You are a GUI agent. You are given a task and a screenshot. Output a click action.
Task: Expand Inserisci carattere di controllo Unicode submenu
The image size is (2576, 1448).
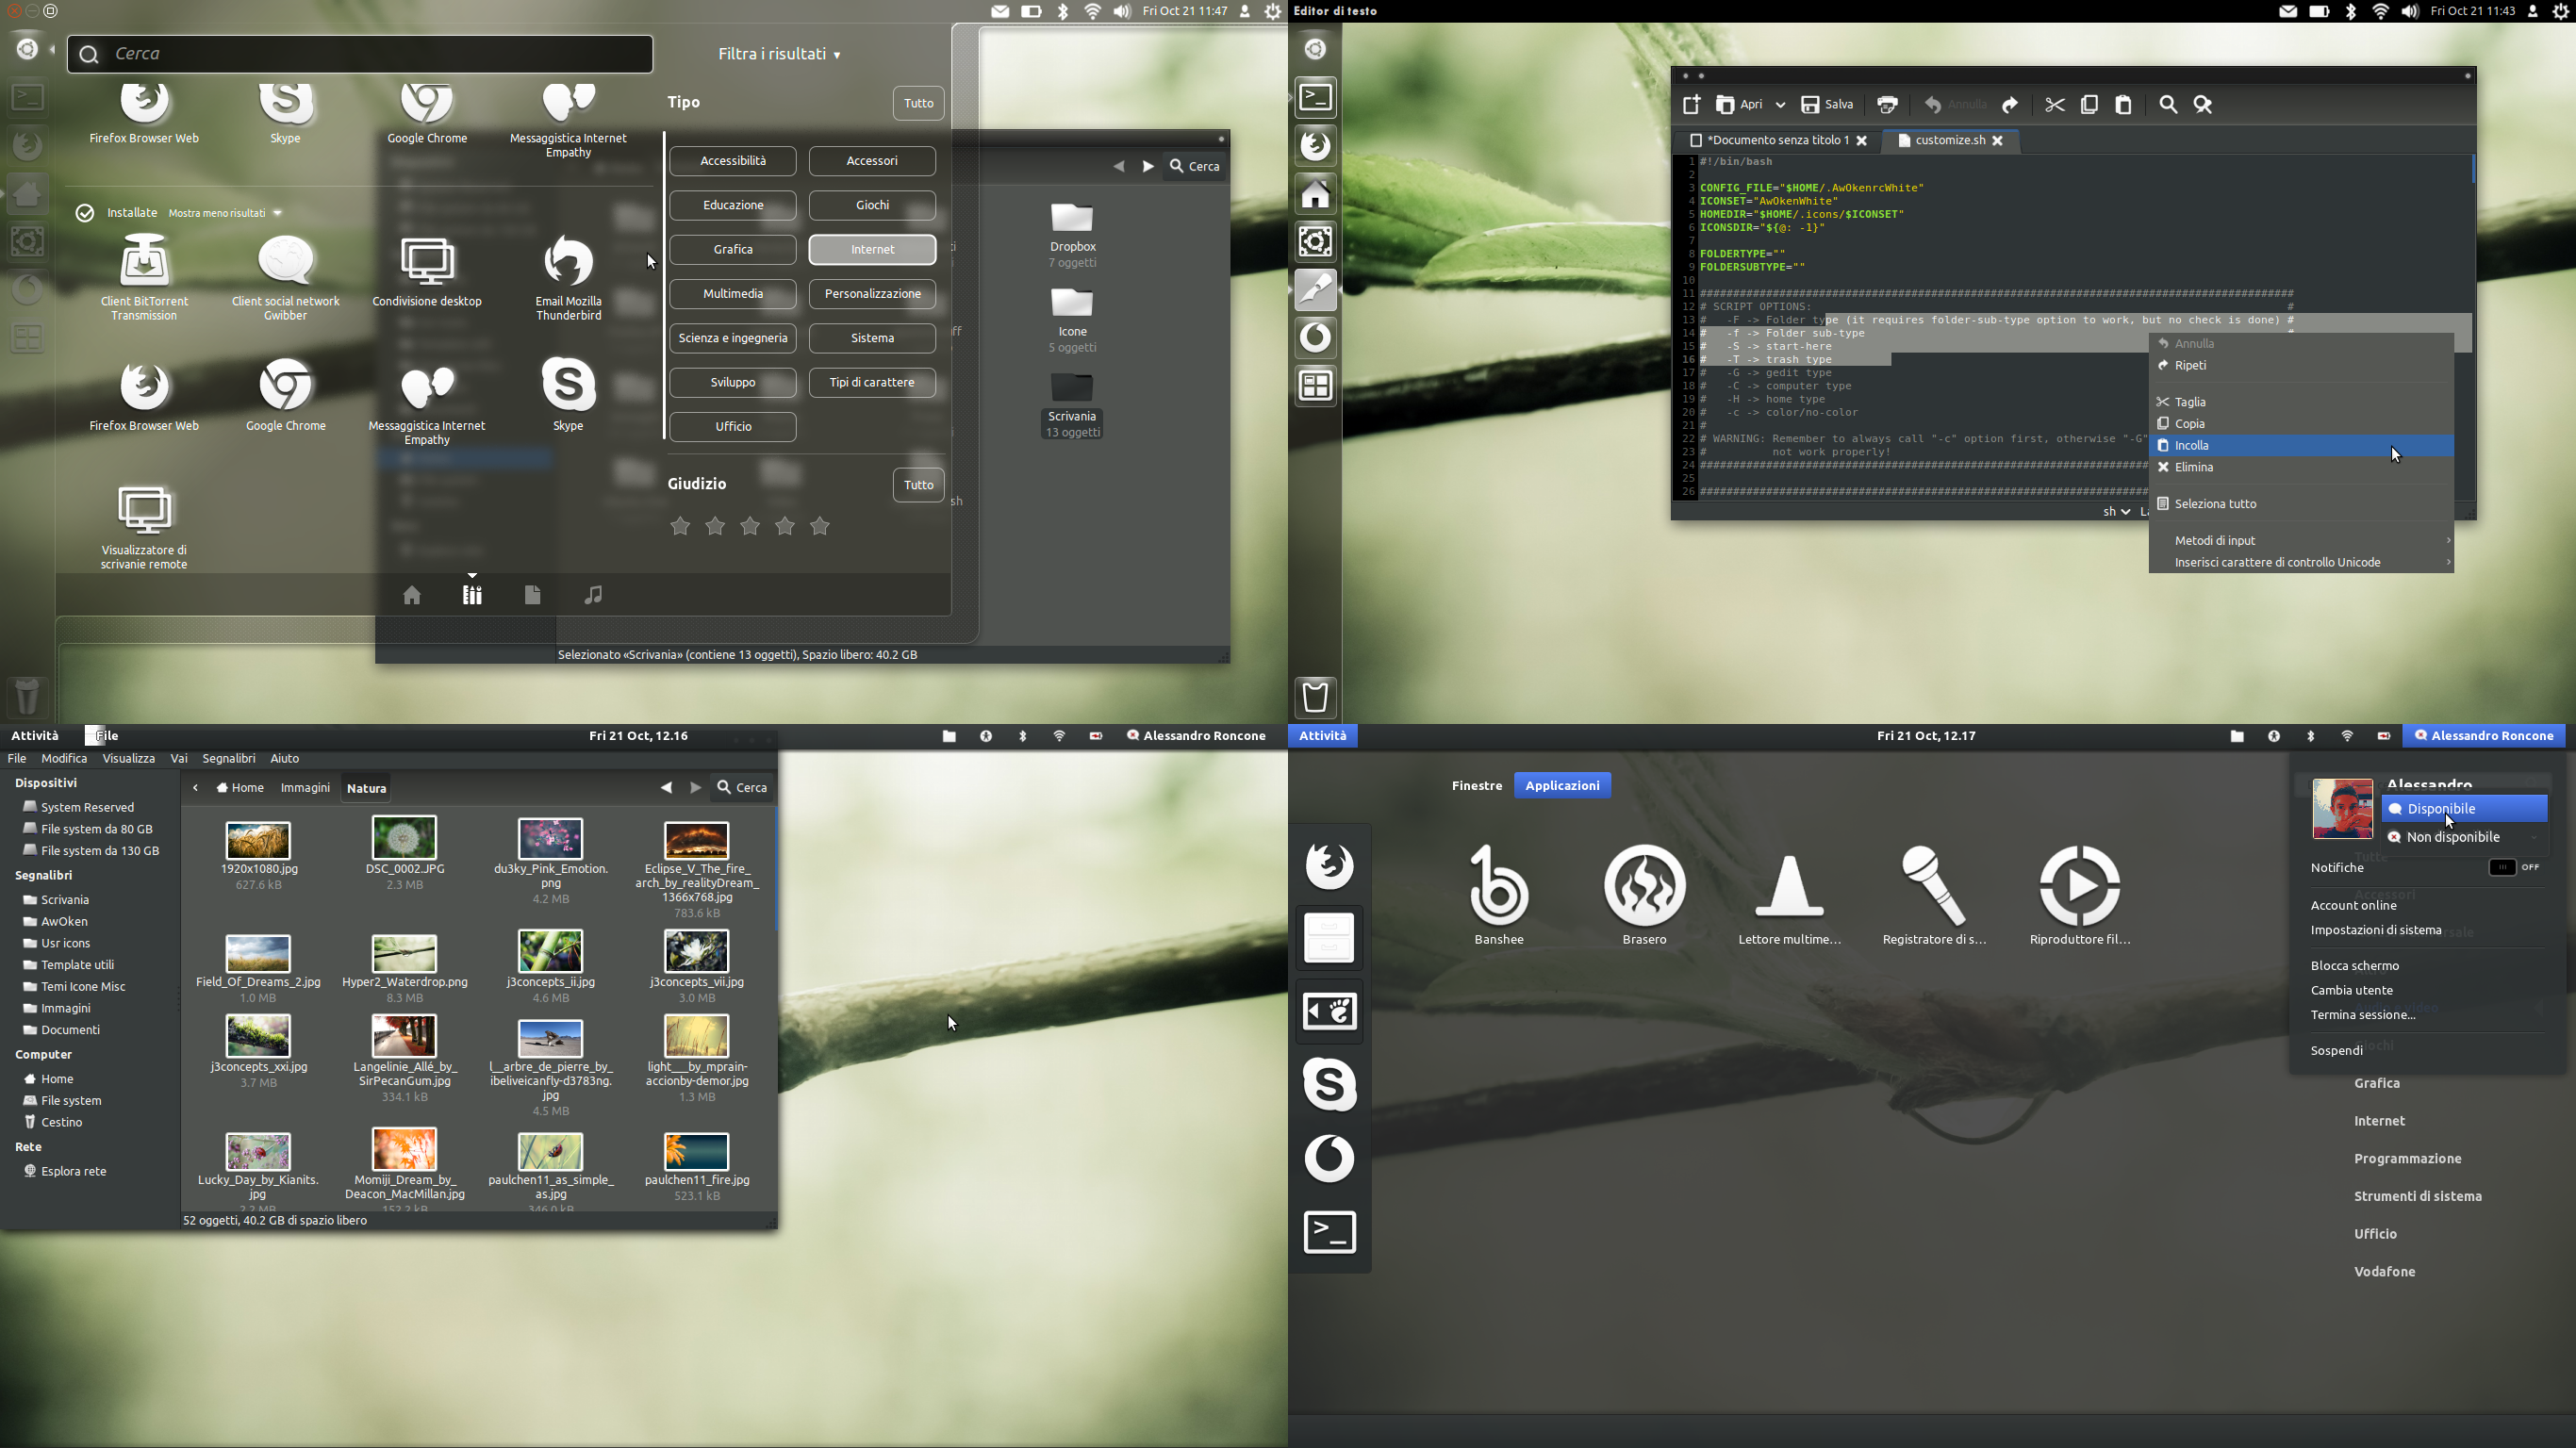(2301, 562)
